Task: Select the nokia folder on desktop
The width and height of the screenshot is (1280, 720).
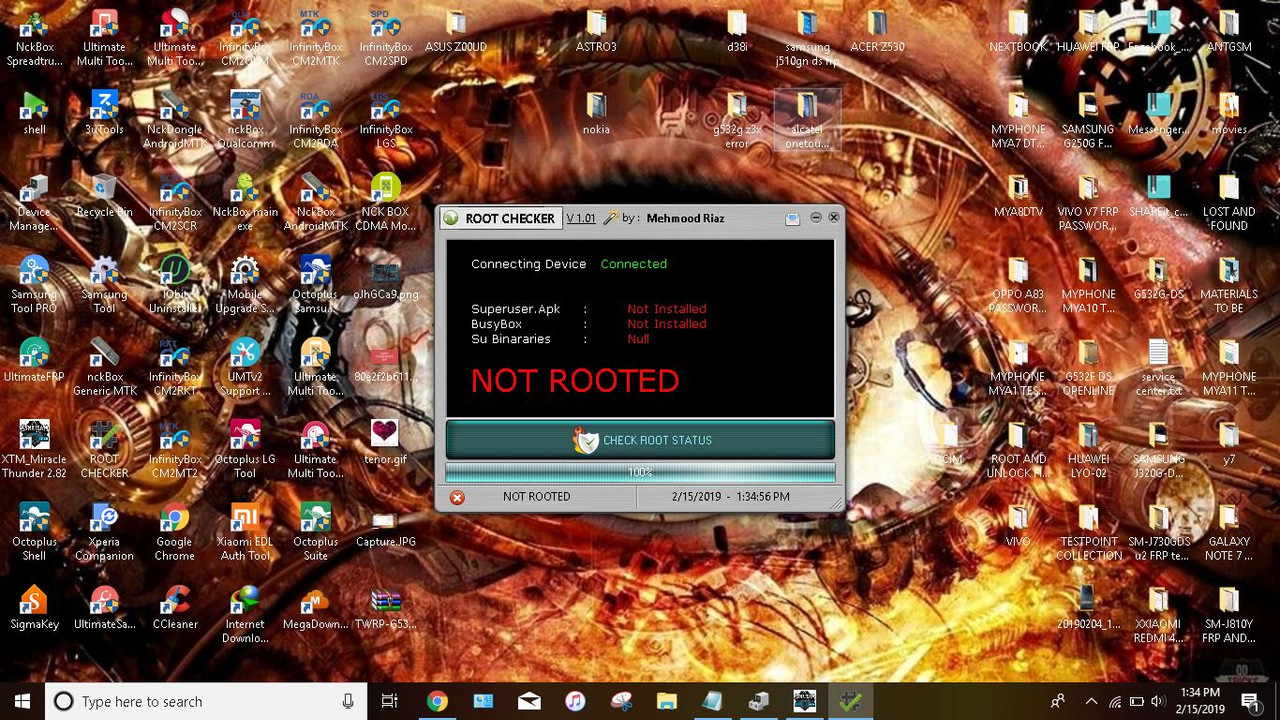Action: click(596, 113)
